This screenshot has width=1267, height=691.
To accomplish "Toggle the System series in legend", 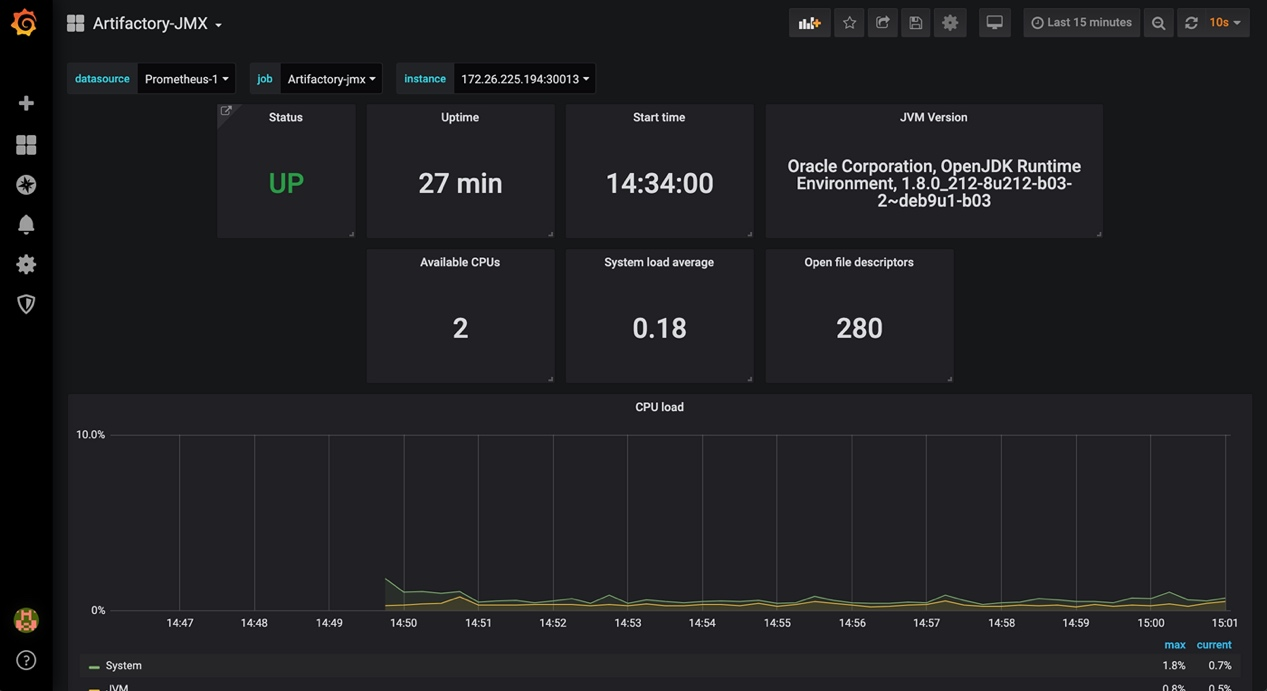I will tap(124, 666).
